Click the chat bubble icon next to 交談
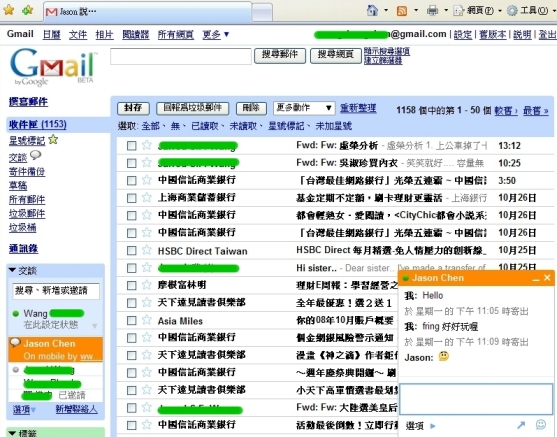The image size is (557, 437). [36, 155]
